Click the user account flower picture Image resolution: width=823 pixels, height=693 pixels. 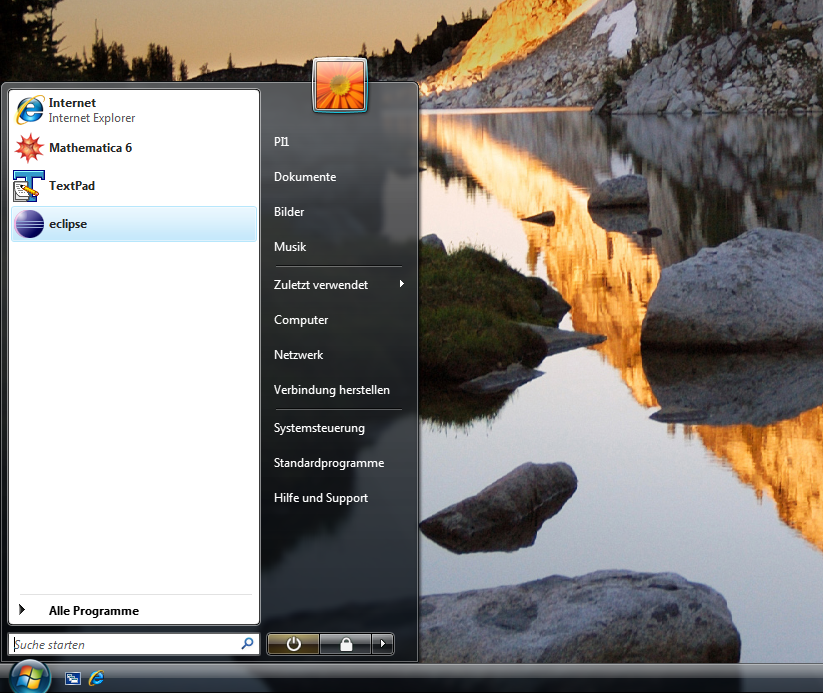[x=340, y=85]
